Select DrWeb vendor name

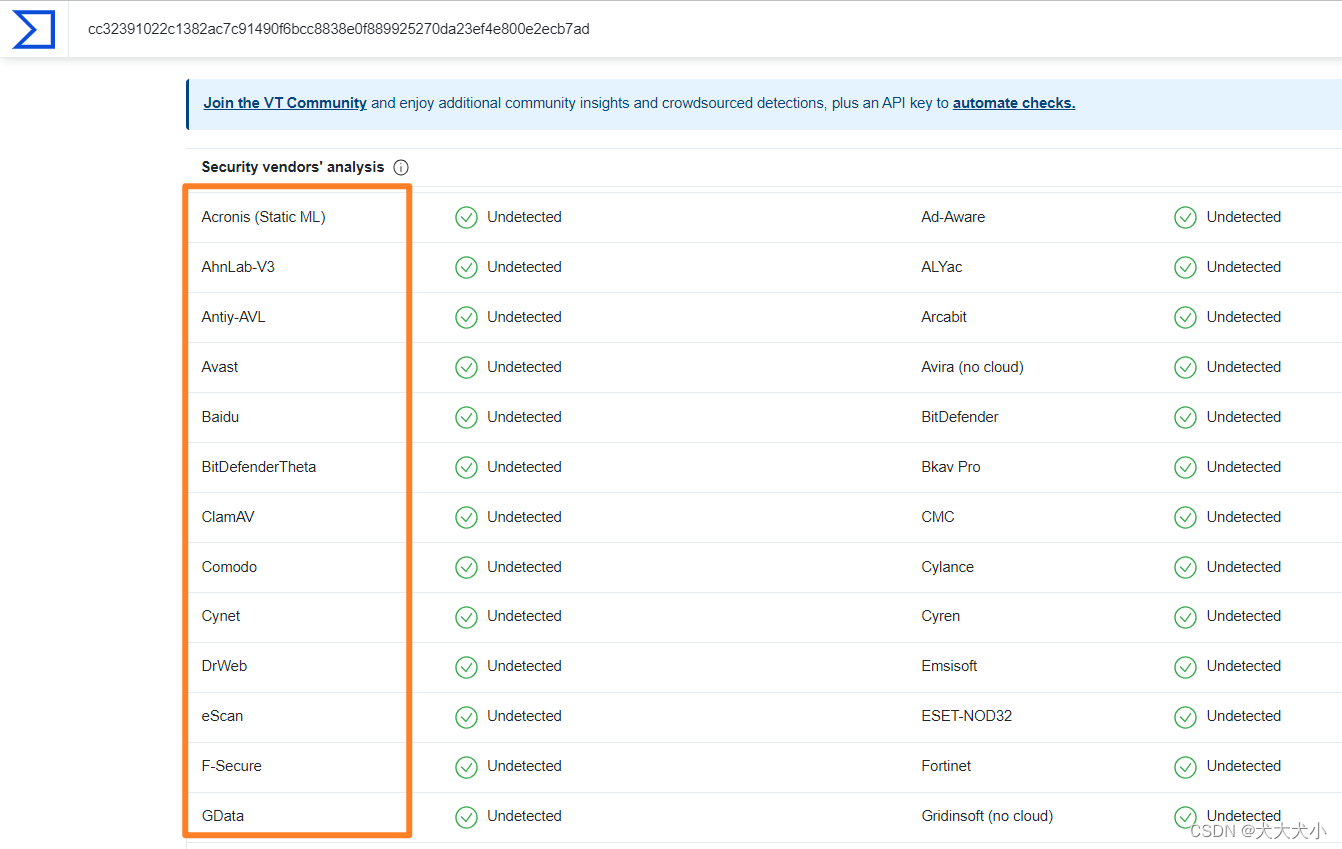tap(224, 666)
